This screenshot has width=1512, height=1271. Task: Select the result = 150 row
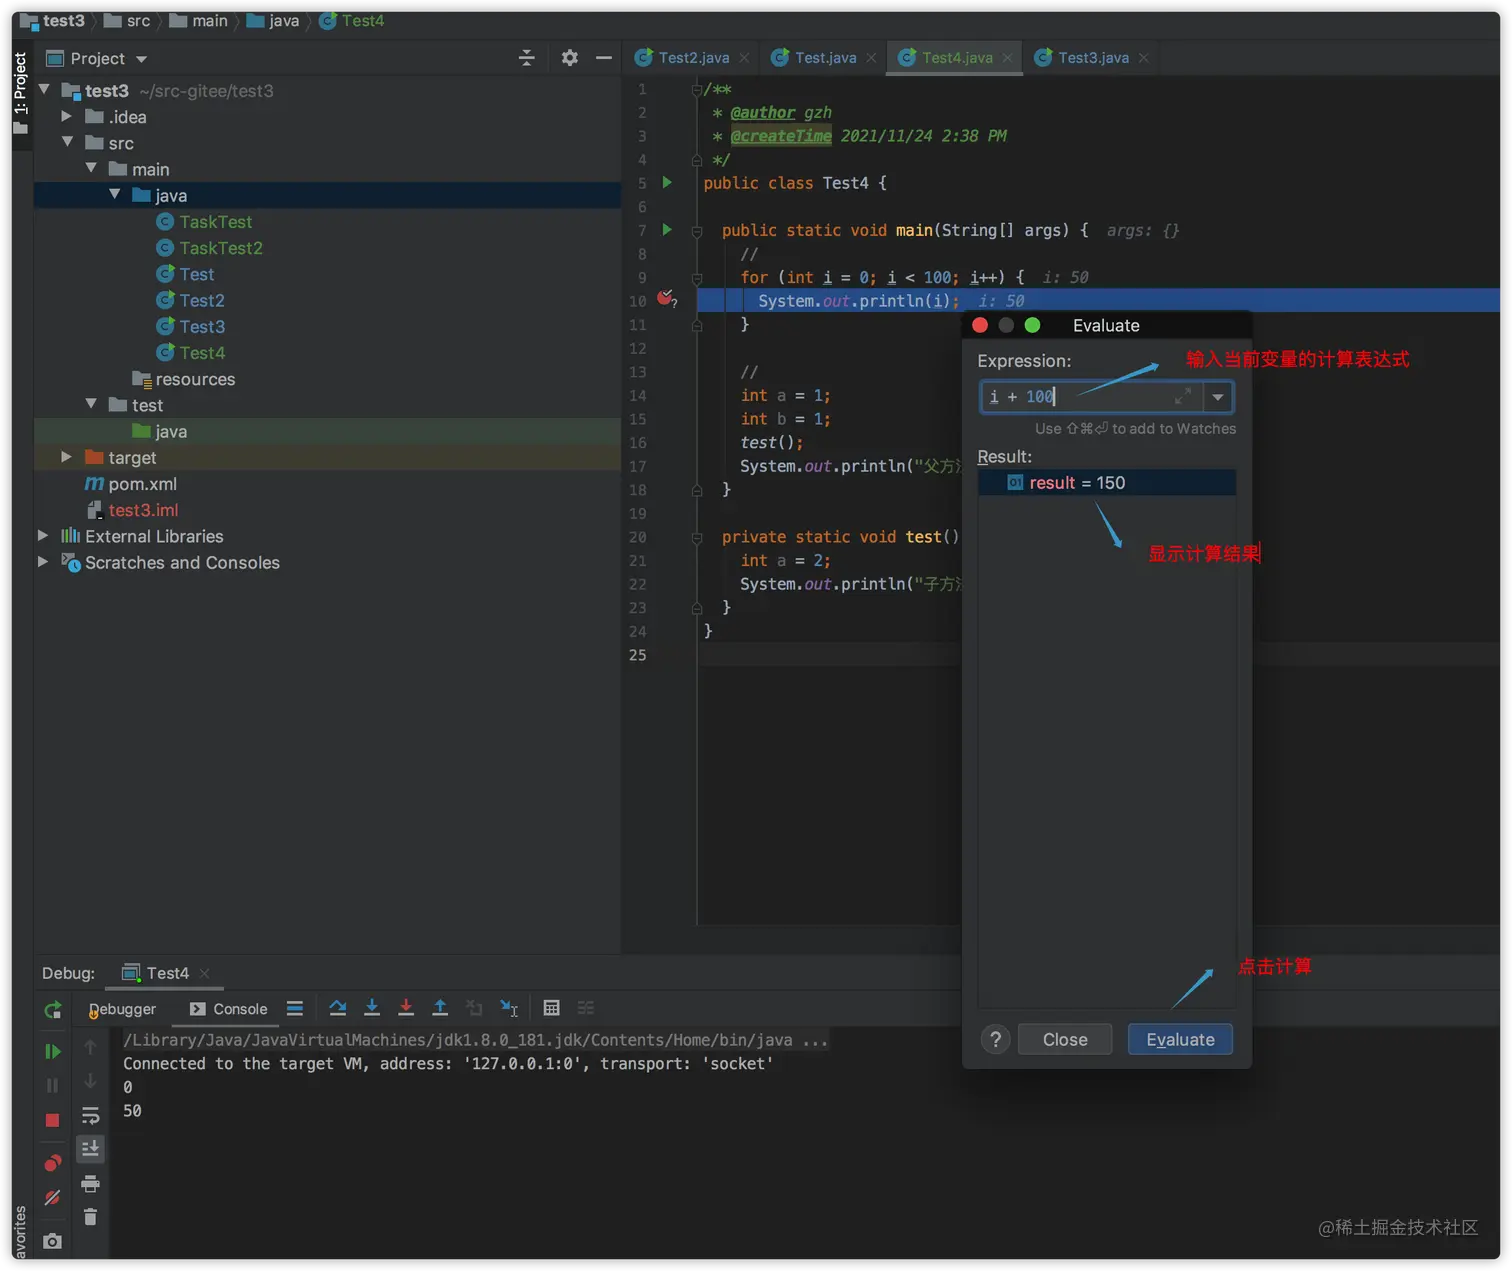1106,483
